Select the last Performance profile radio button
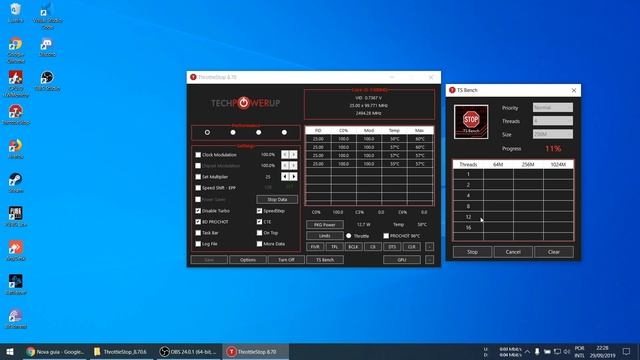This screenshot has width=640, height=360. tap(284, 132)
